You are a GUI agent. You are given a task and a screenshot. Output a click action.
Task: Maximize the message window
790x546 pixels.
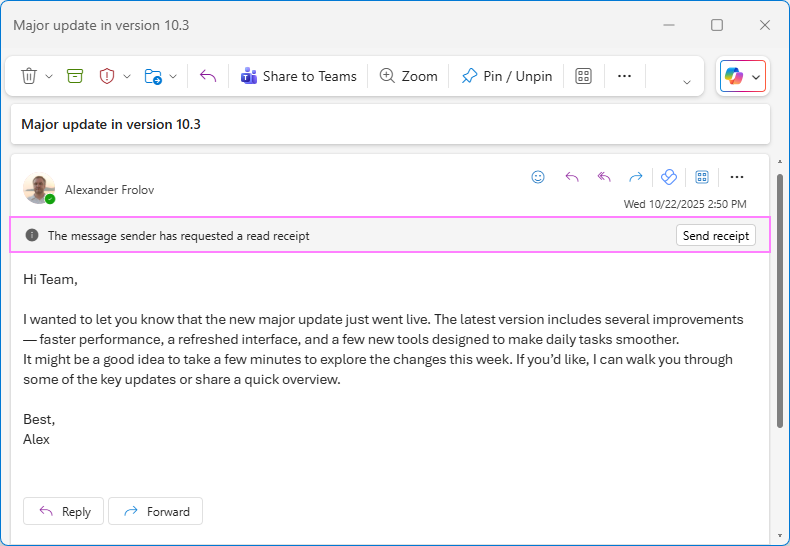pos(717,25)
